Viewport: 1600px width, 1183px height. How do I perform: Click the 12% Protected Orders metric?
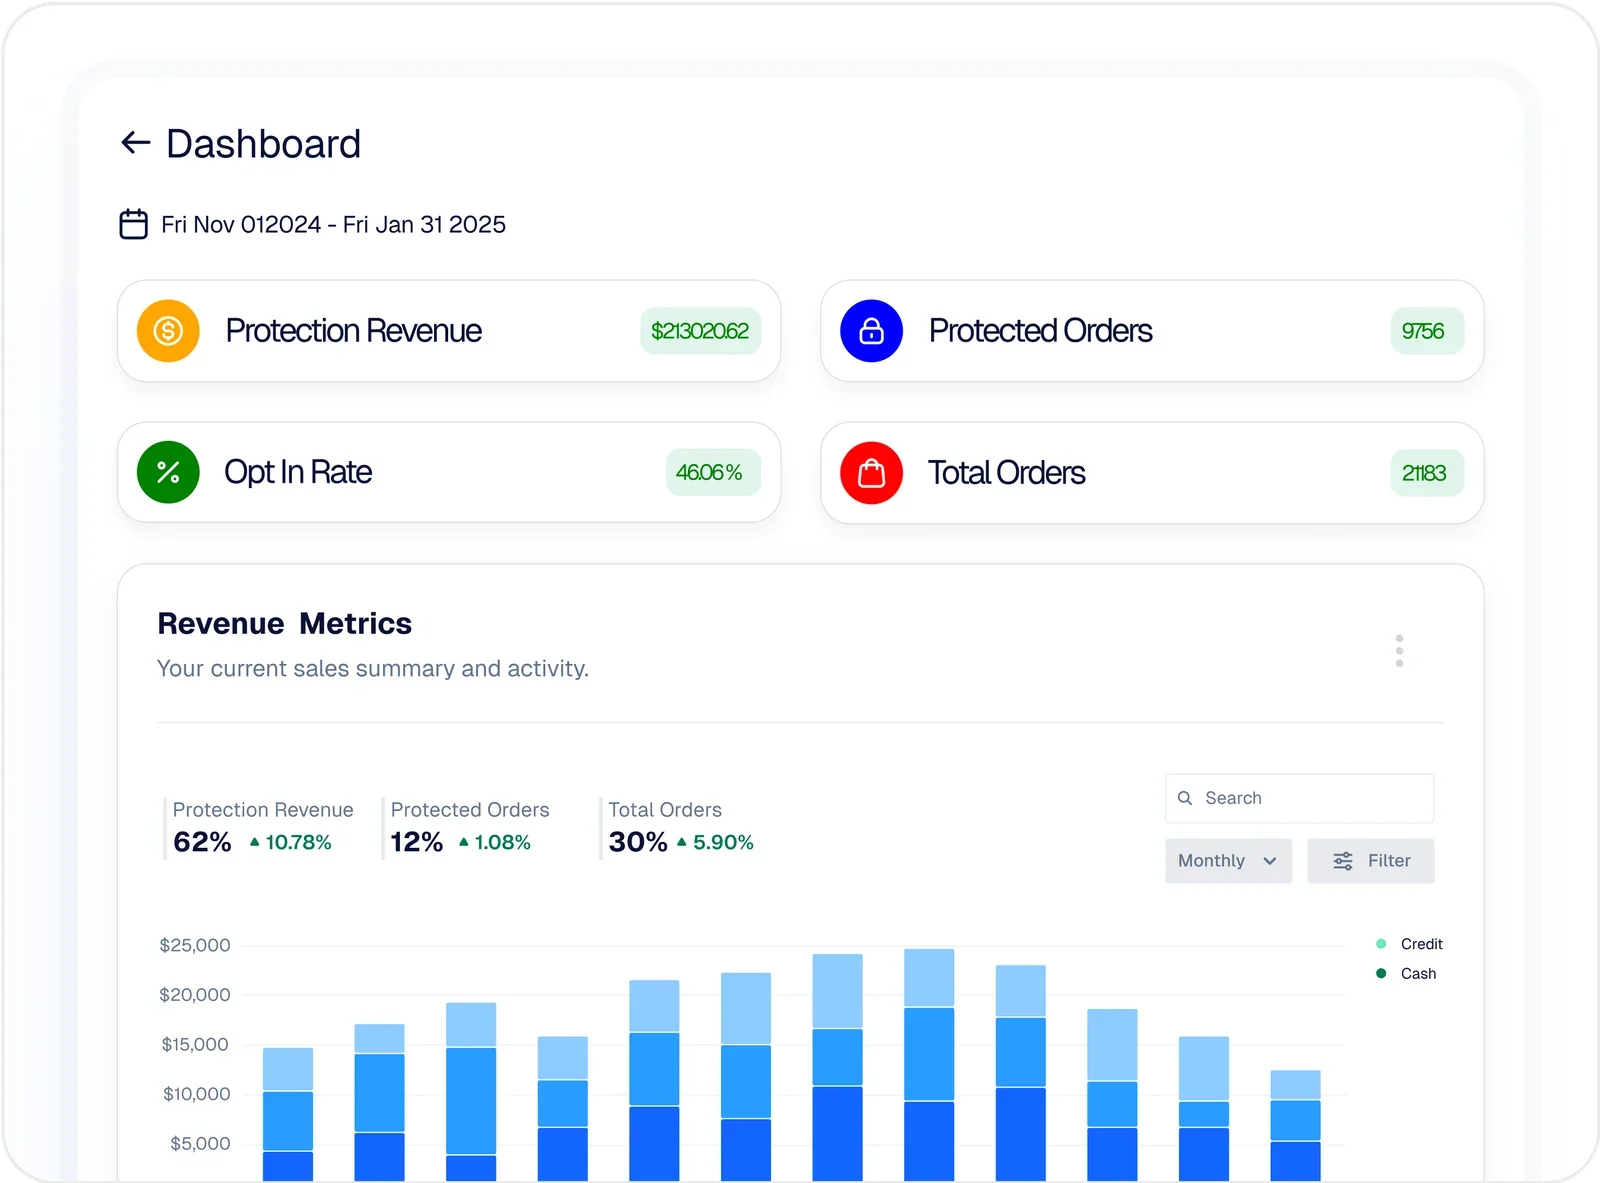pos(417,842)
